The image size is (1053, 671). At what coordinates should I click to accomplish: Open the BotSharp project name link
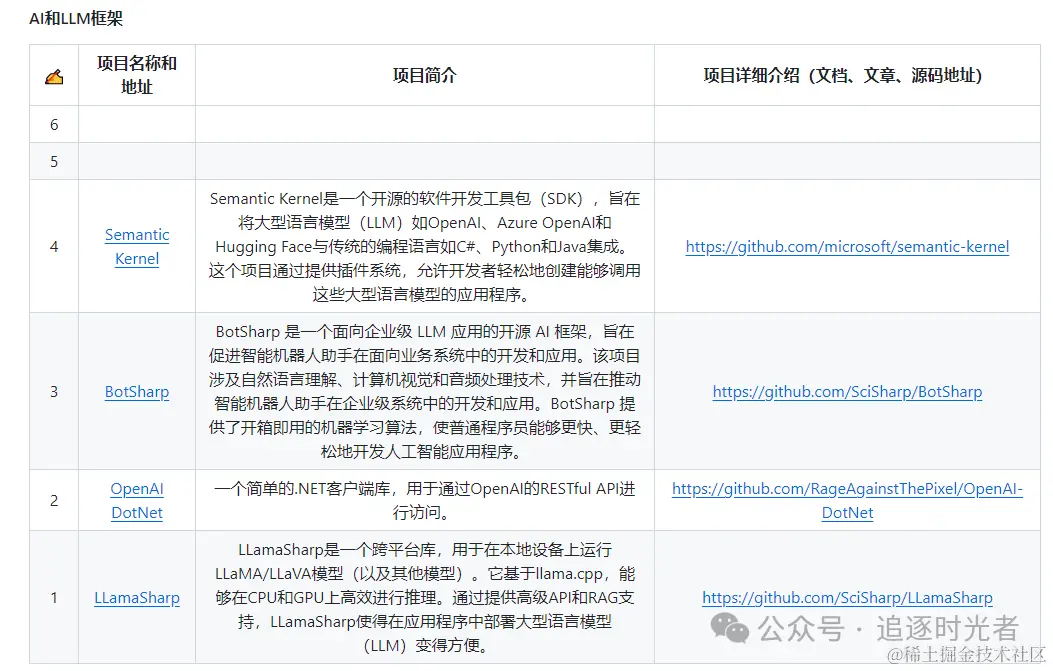[x=137, y=392]
